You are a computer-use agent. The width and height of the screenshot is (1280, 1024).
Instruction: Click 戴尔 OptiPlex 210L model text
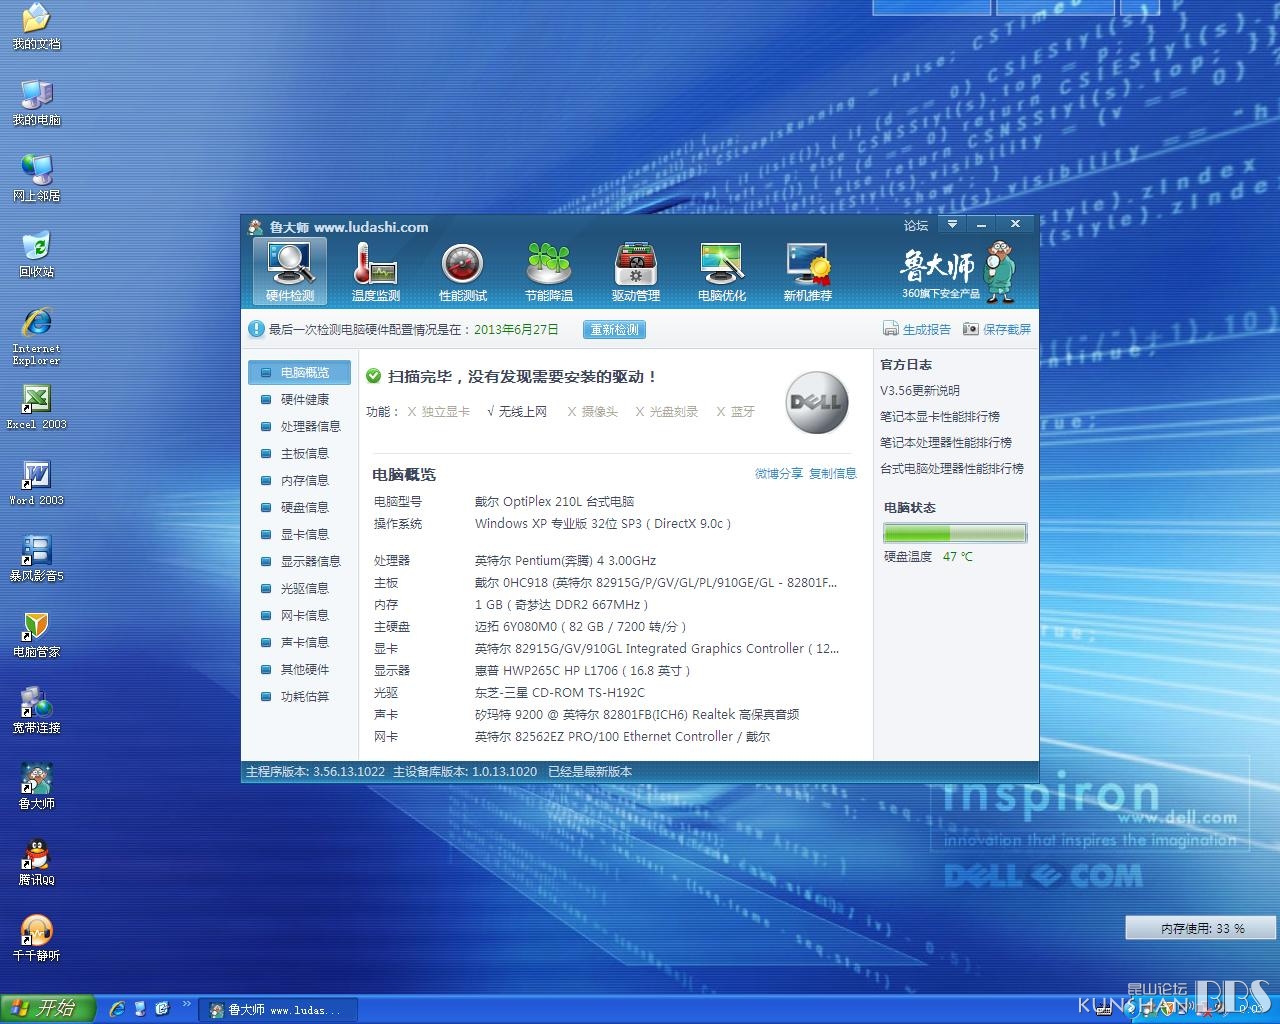point(554,502)
